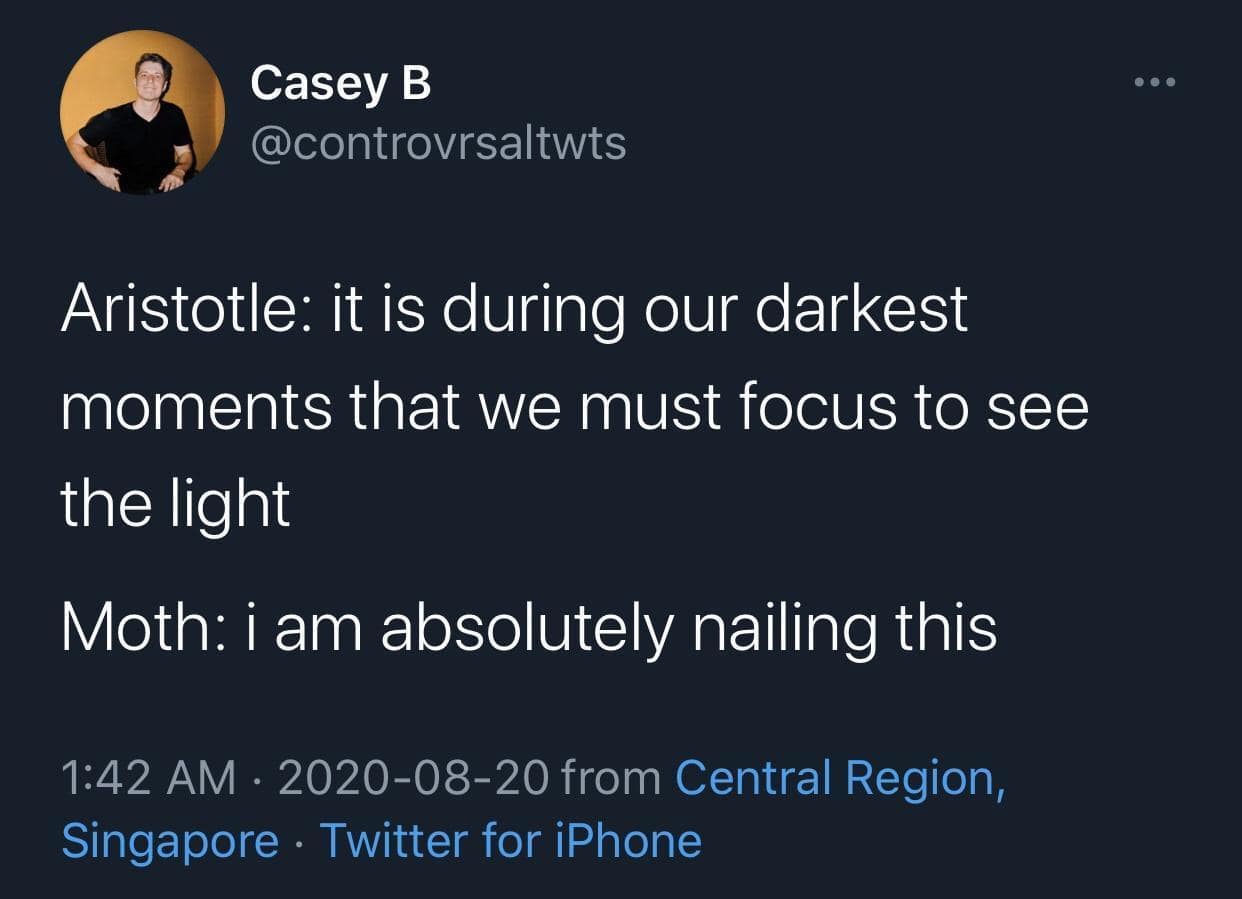Open the Casey B display name
This screenshot has height=899, width=1242.
(x=340, y=82)
